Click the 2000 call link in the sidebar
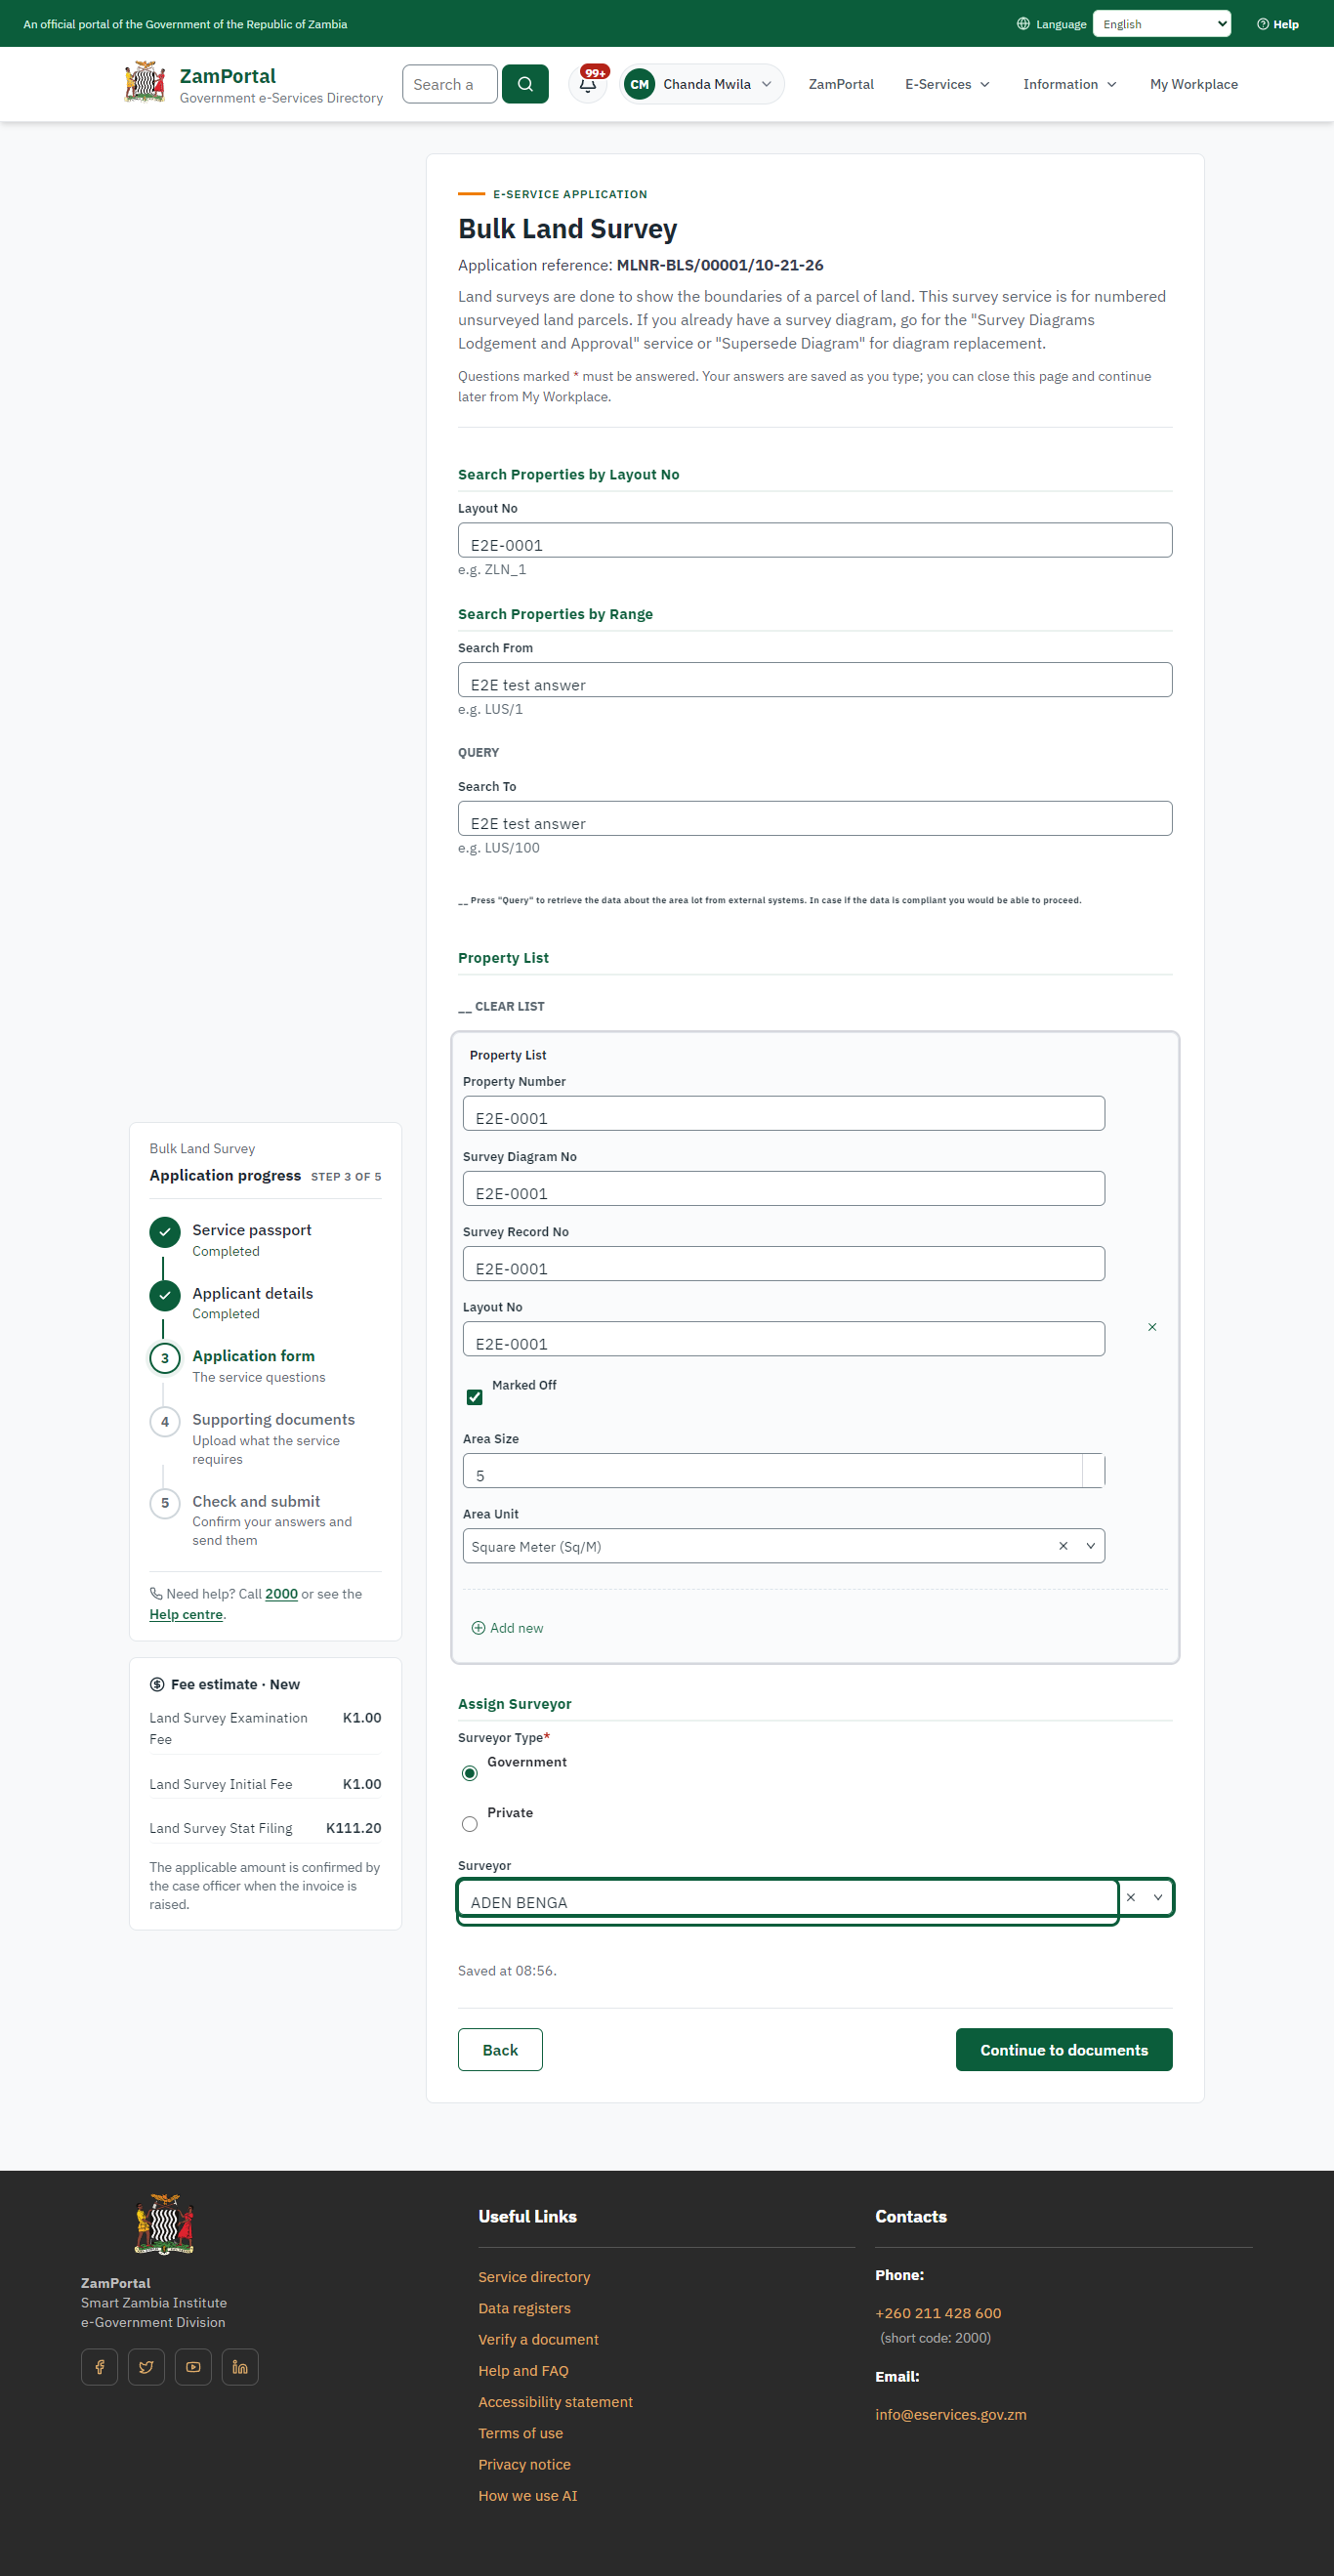 pyautogui.click(x=281, y=1594)
